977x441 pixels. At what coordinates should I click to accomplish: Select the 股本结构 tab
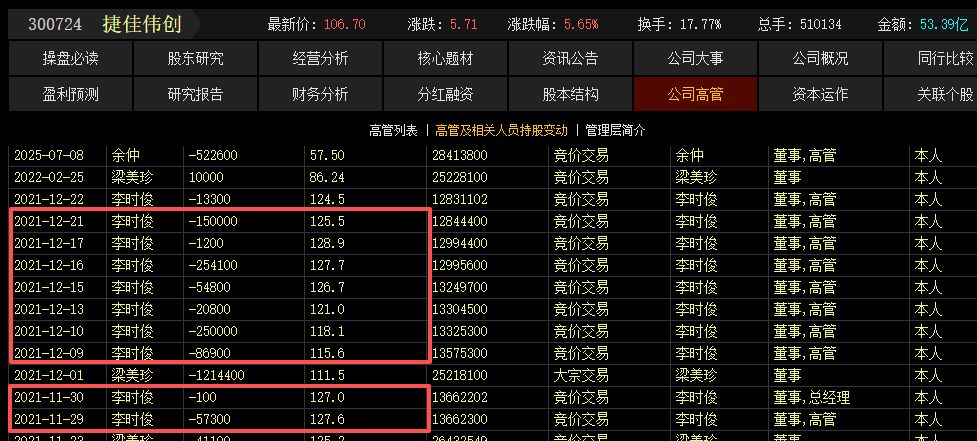[570, 95]
